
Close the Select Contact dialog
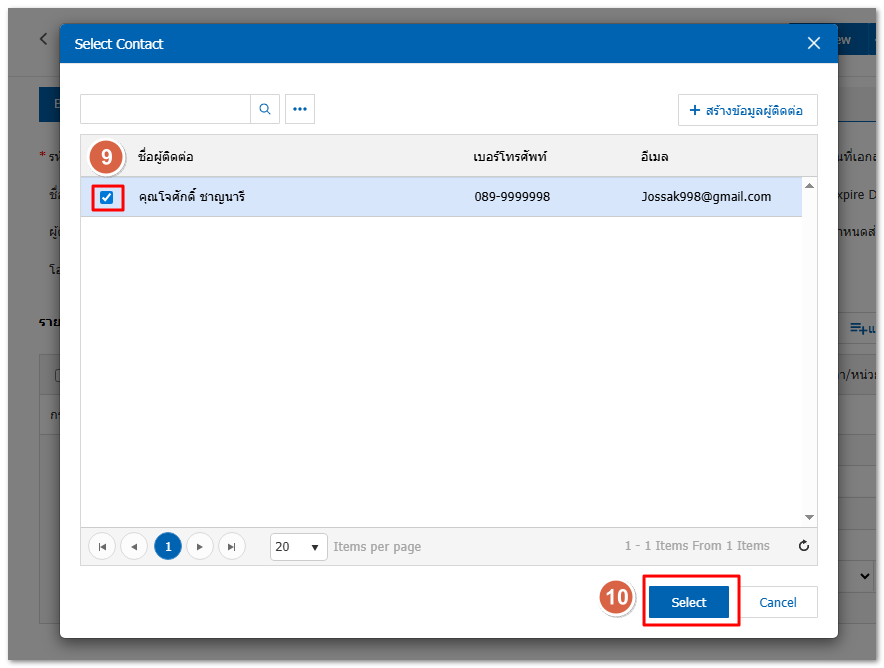pos(814,43)
